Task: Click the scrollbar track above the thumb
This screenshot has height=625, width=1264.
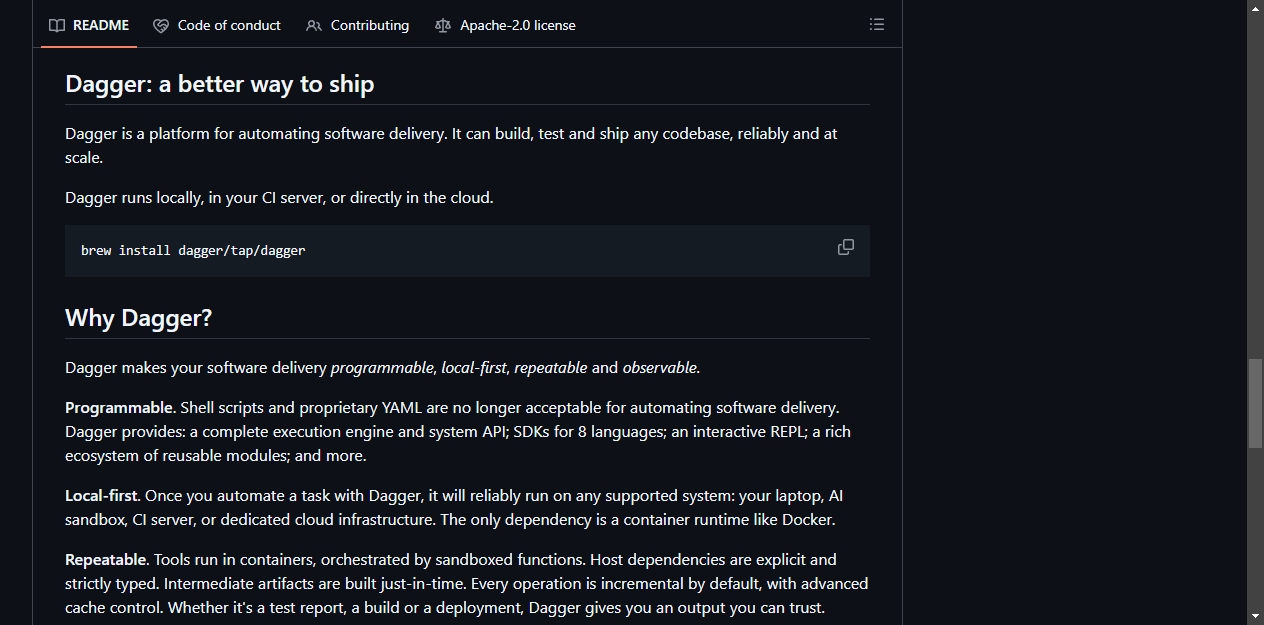Action: (1255, 187)
